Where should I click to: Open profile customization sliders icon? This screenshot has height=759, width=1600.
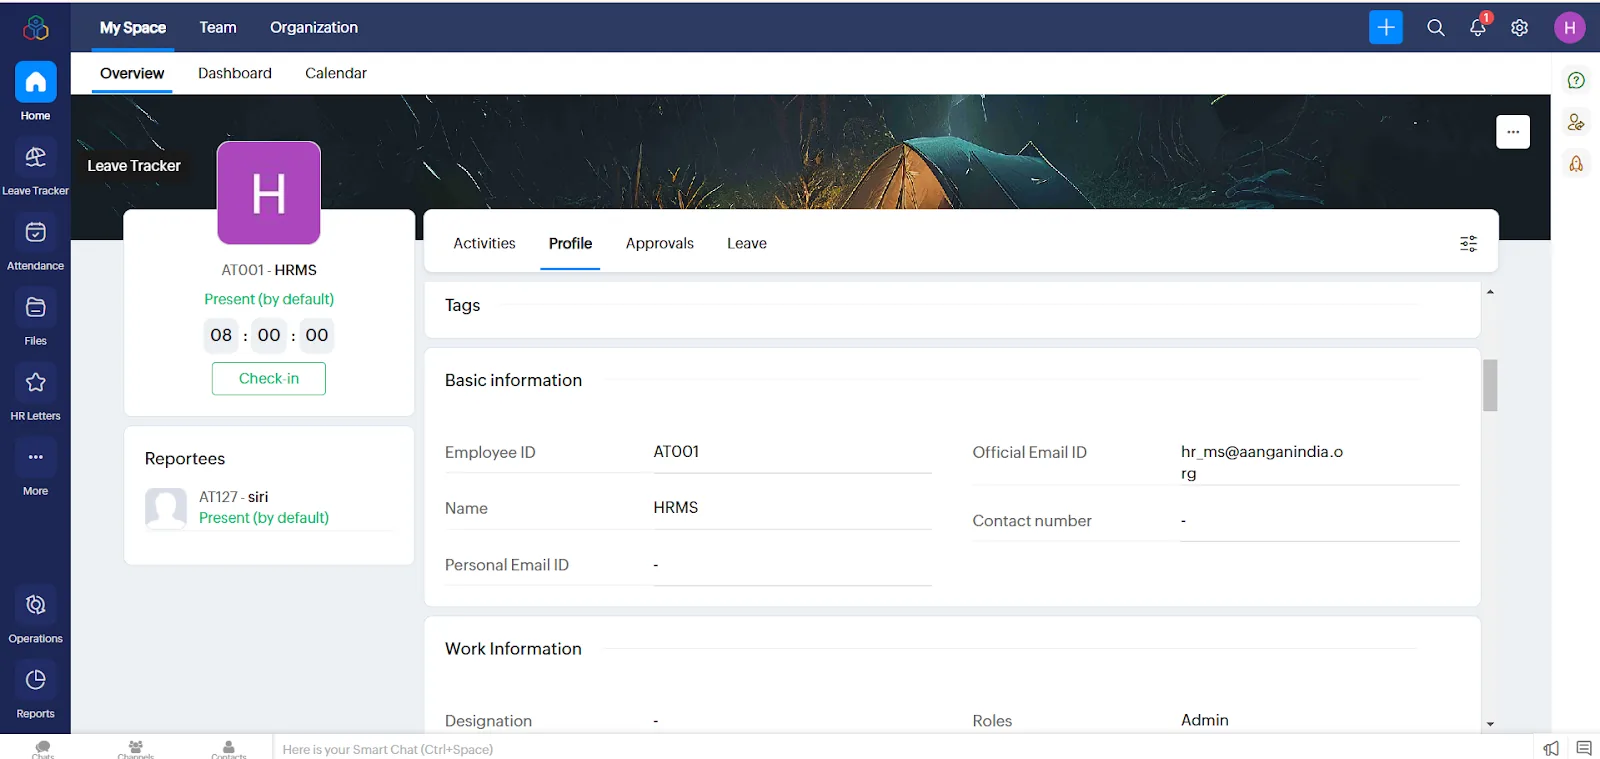click(1468, 243)
